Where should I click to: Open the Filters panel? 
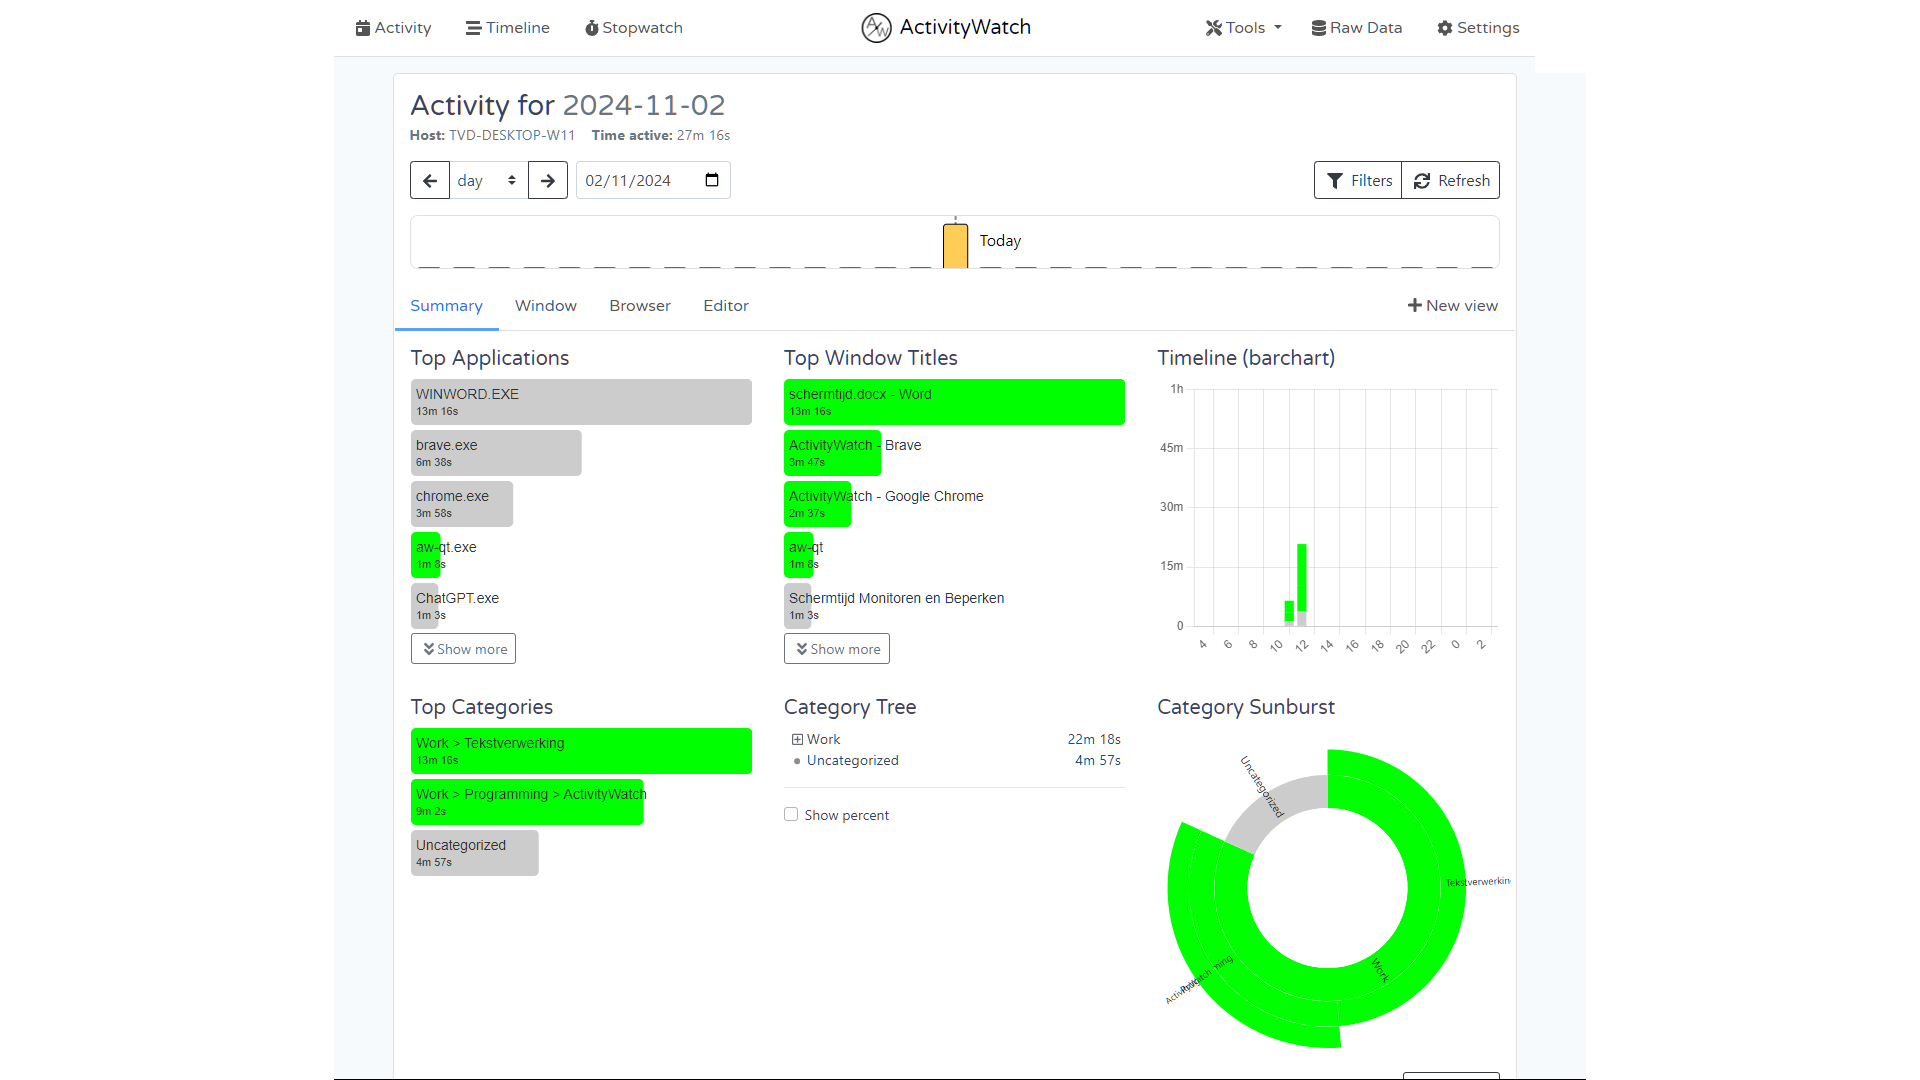(x=1358, y=181)
